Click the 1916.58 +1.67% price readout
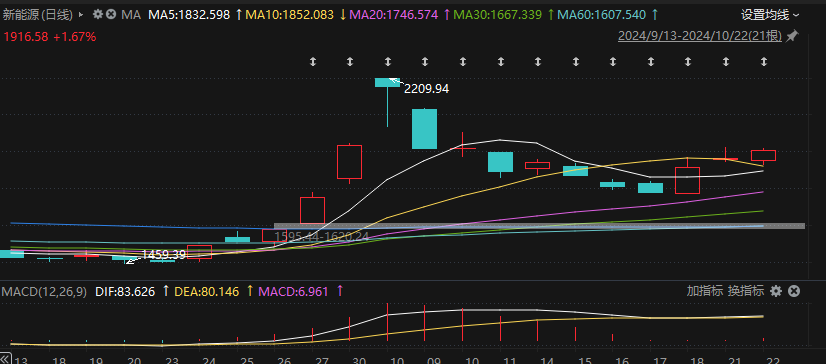826x364 pixels. 50,37
